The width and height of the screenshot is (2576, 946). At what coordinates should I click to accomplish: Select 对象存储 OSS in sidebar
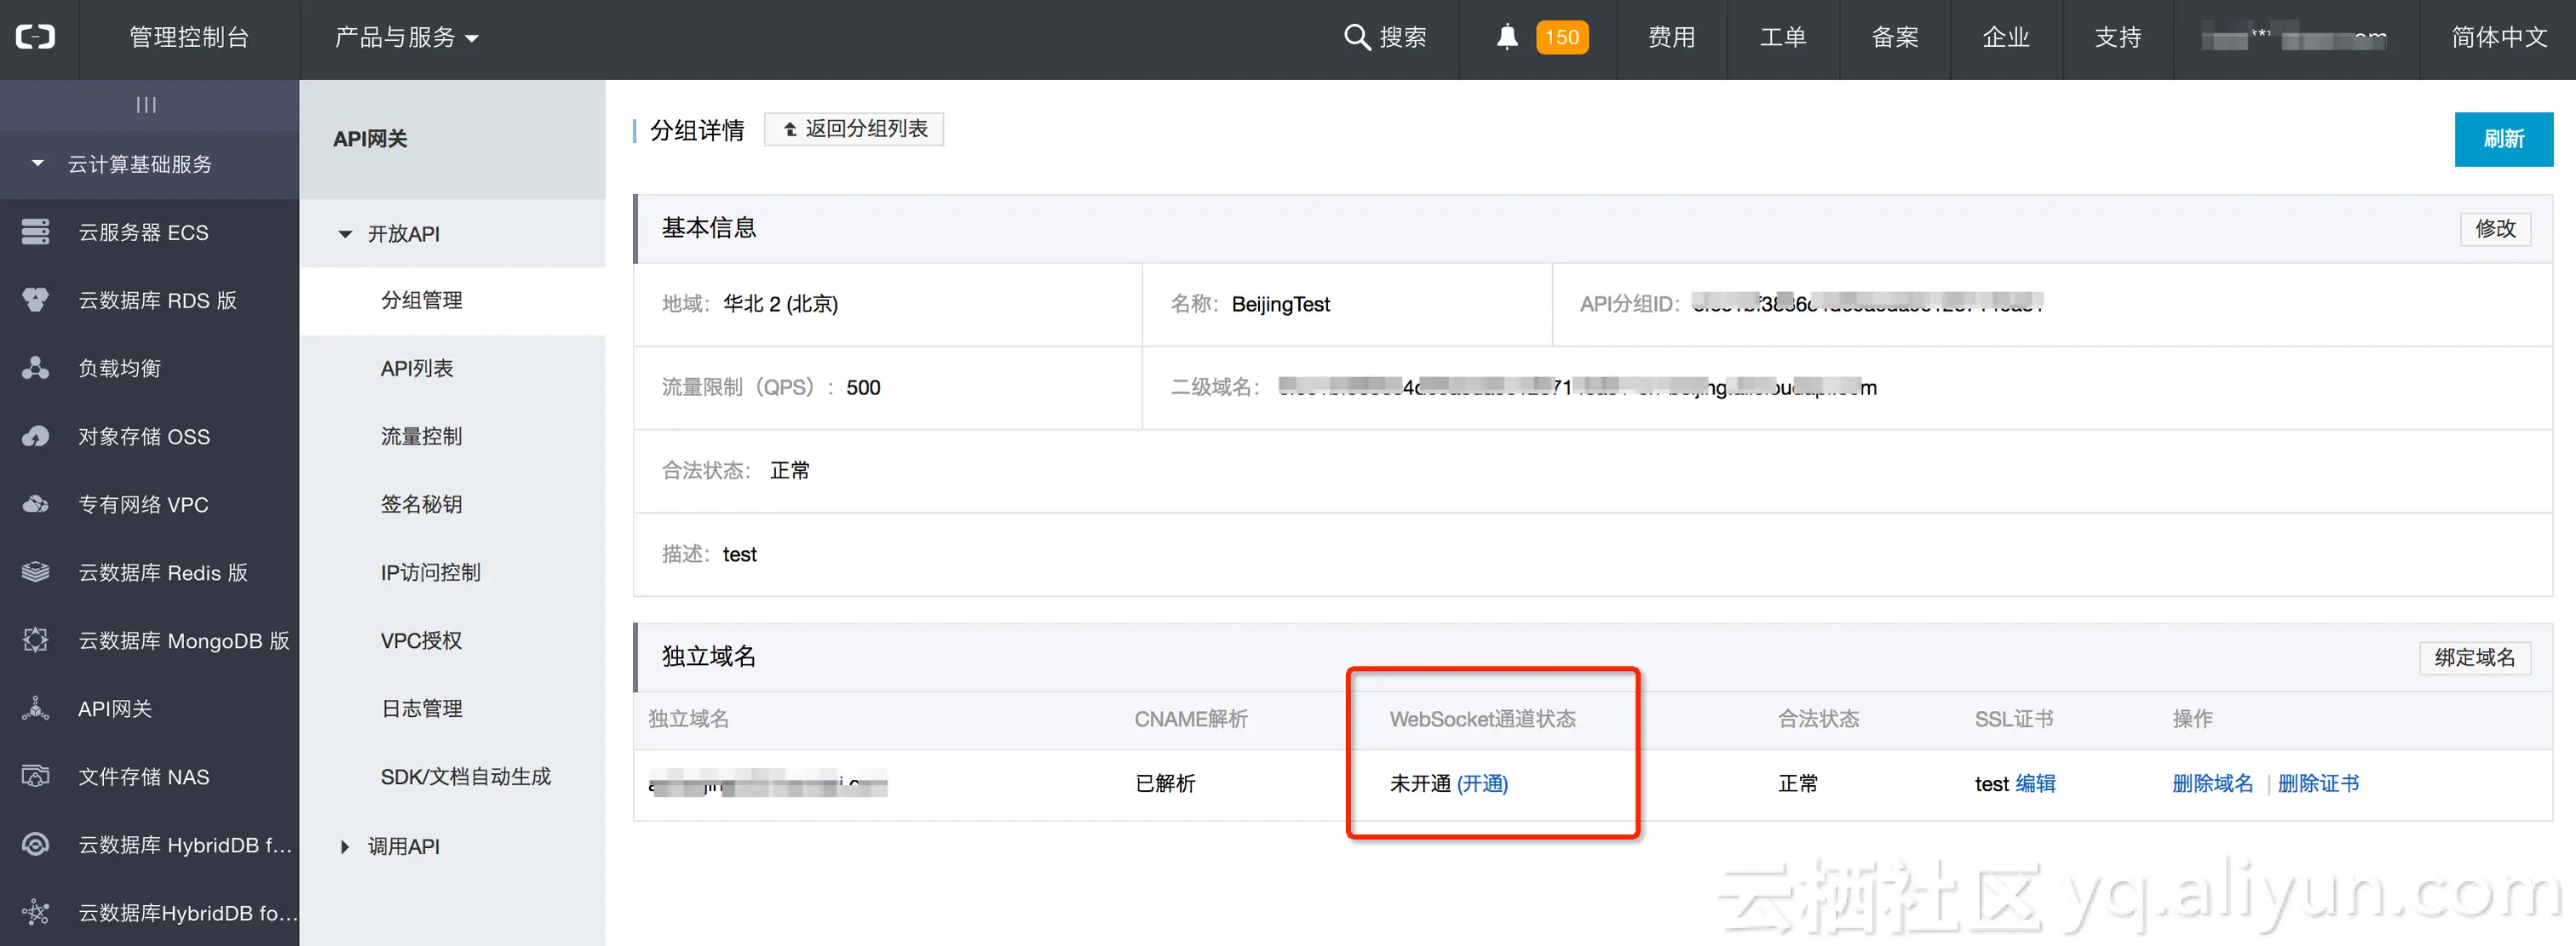[144, 436]
